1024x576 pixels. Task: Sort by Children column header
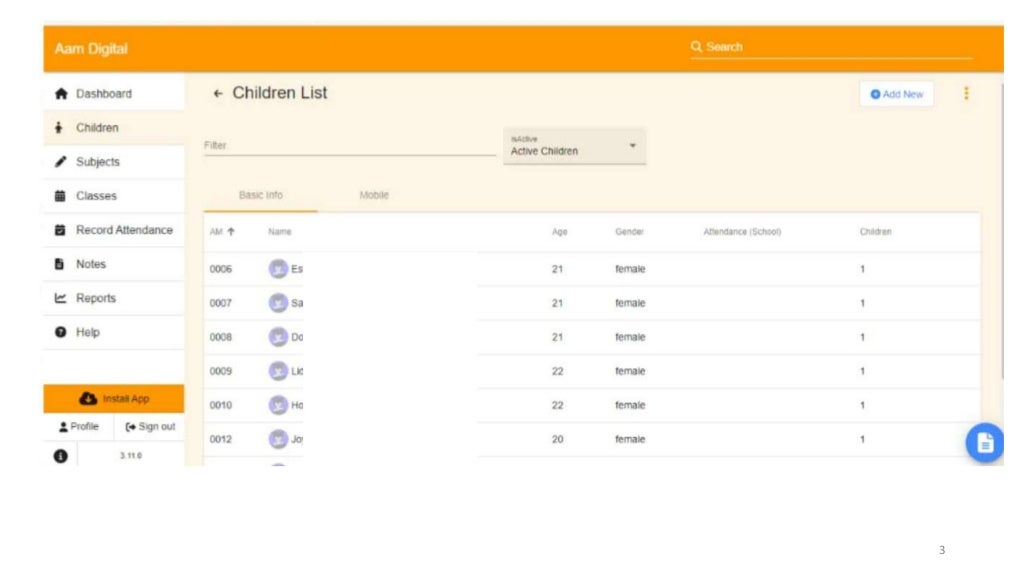[875, 232]
